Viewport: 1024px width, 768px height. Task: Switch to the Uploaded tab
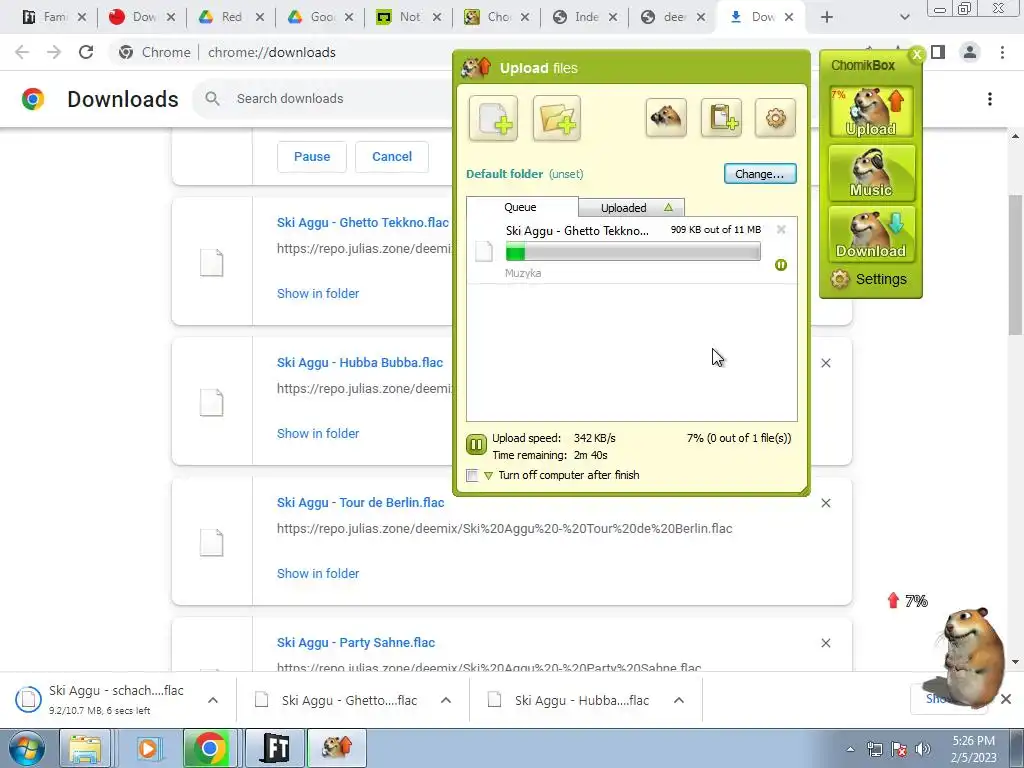[x=632, y=208]
